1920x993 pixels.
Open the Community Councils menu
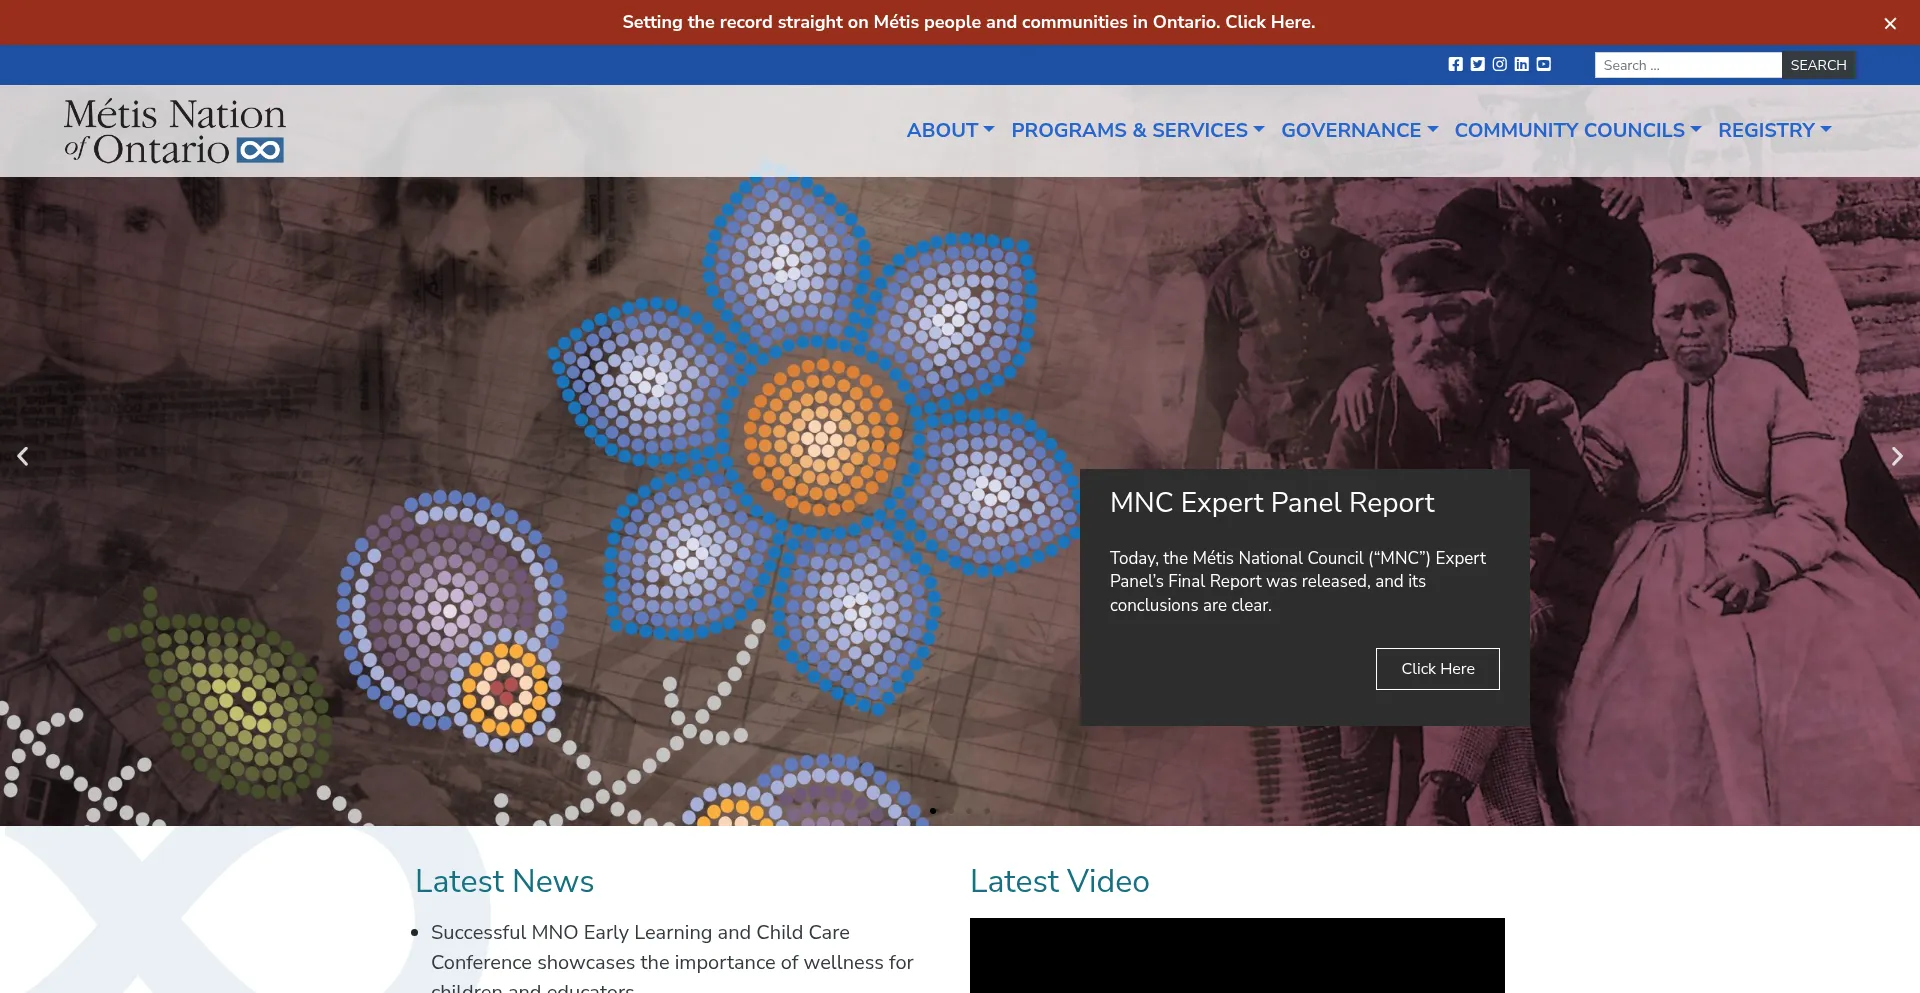(1577, 130)
